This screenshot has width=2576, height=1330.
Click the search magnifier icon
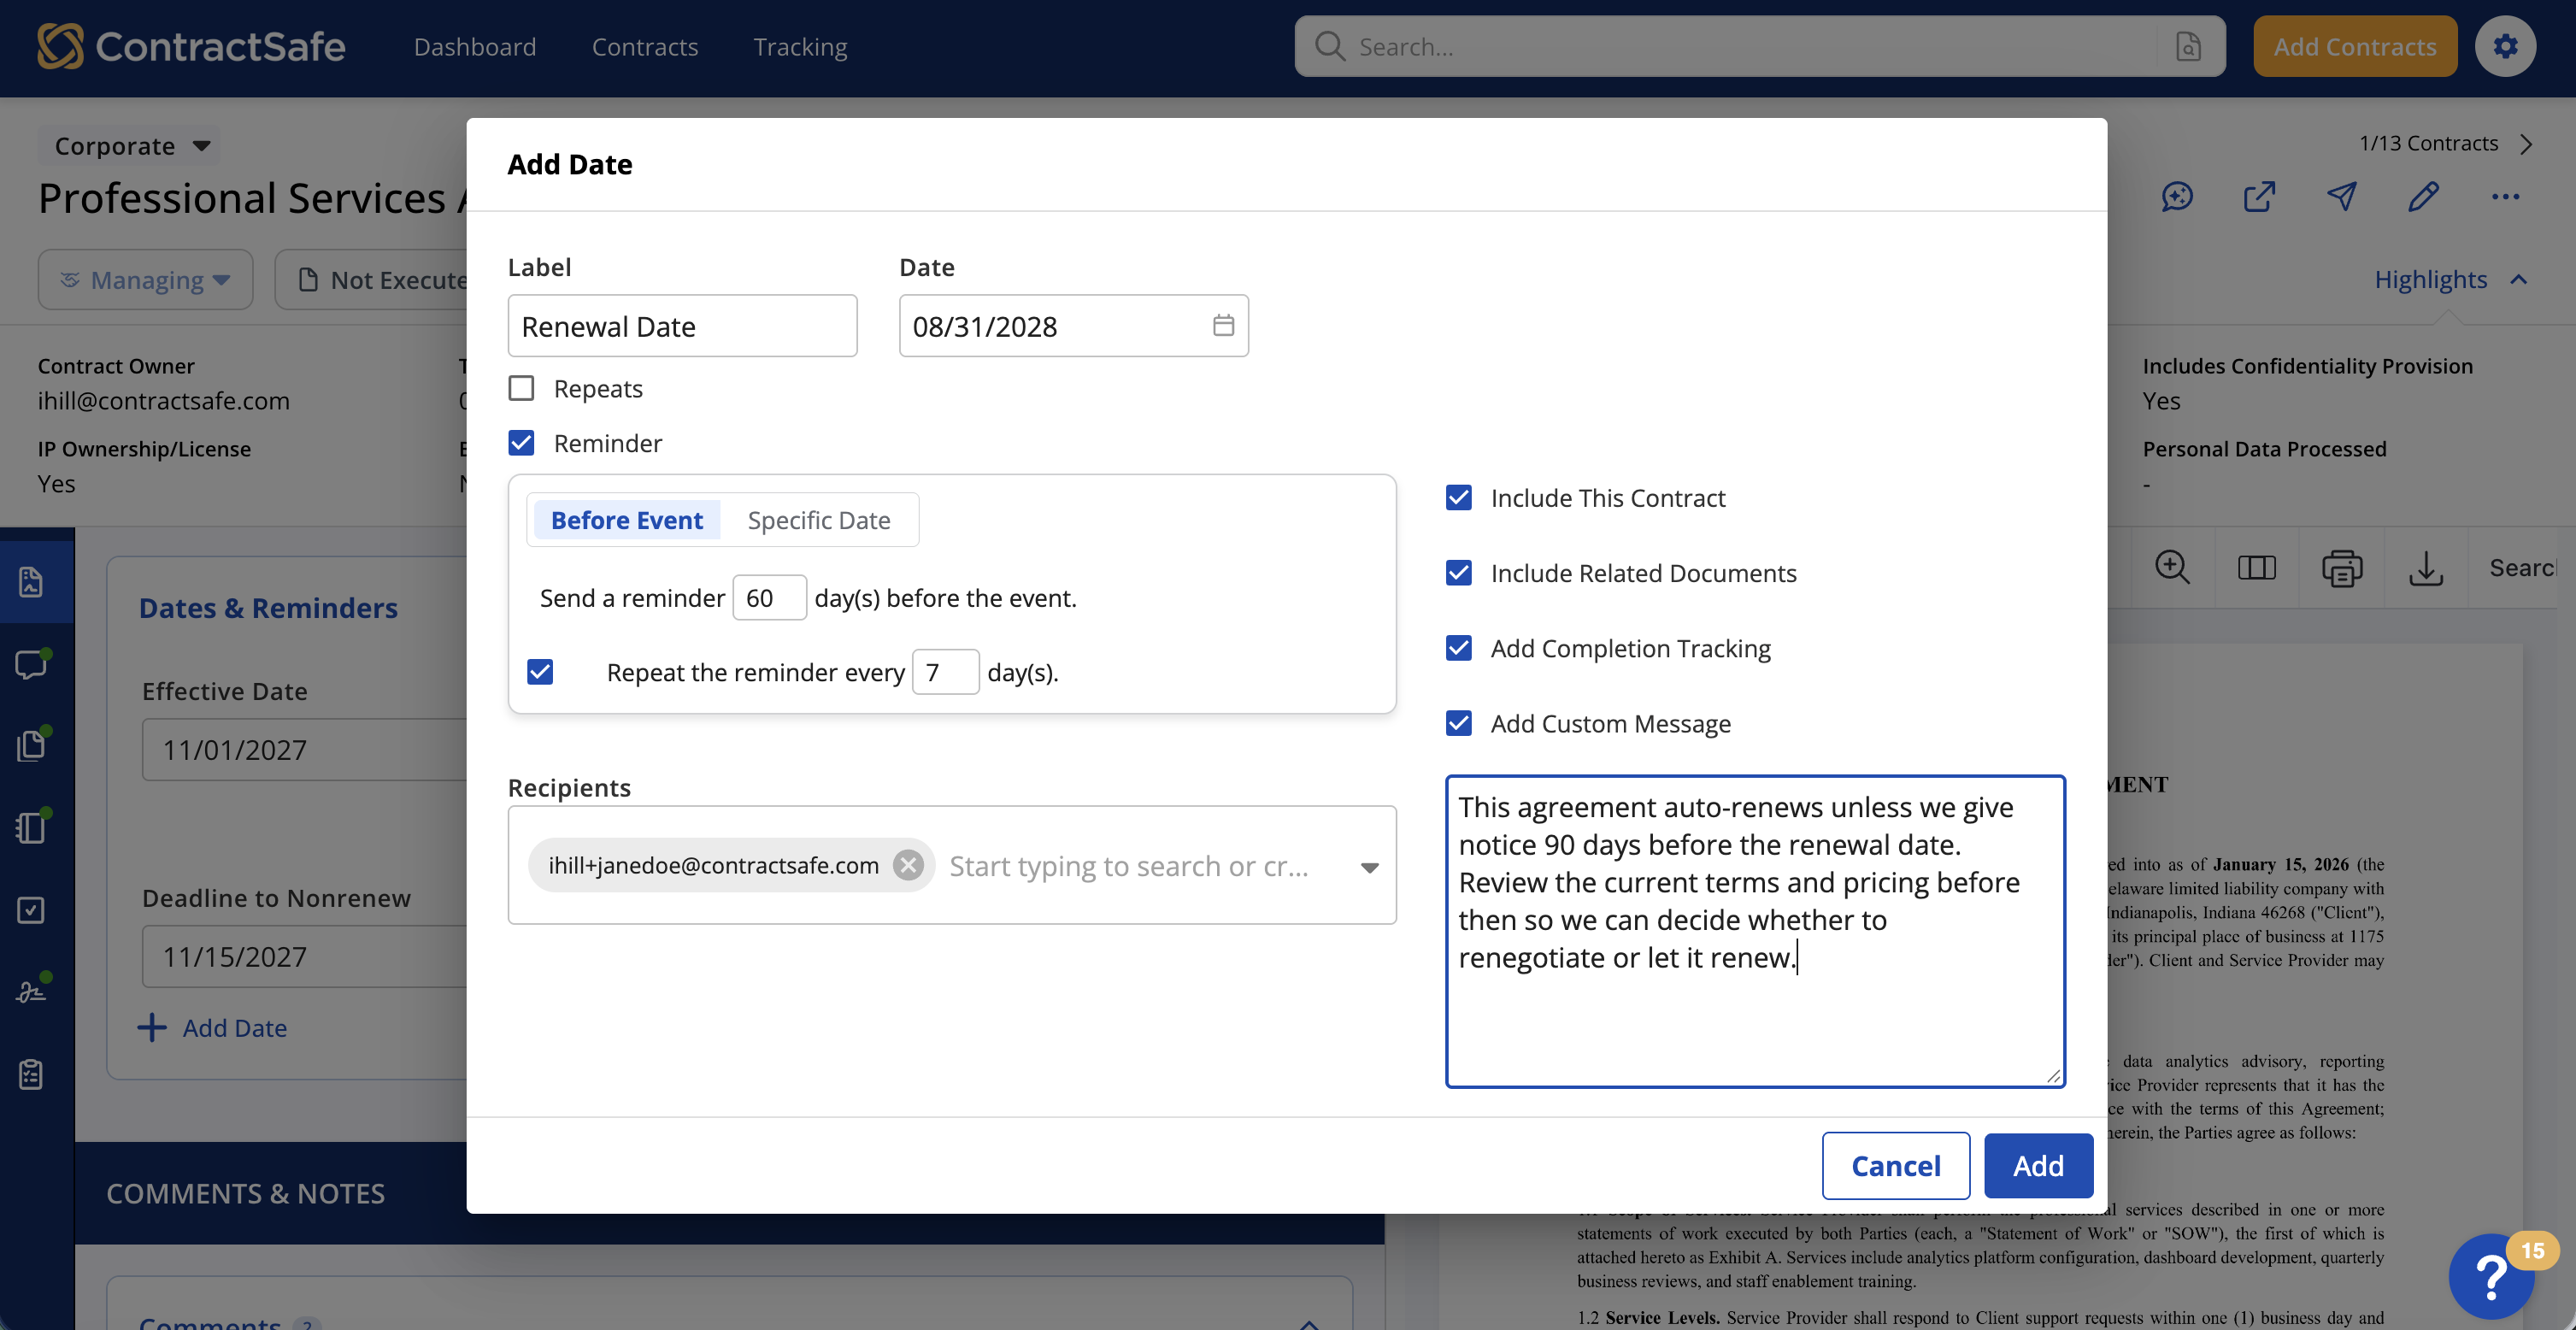point(1329,46)
